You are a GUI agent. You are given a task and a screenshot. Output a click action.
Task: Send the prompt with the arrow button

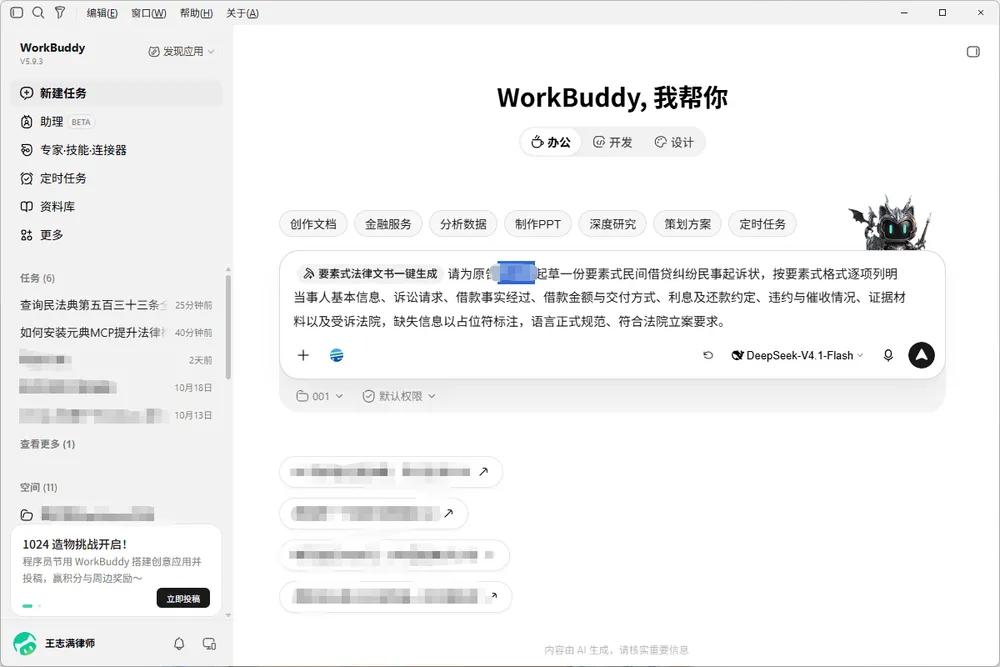[x=922, y=355]
